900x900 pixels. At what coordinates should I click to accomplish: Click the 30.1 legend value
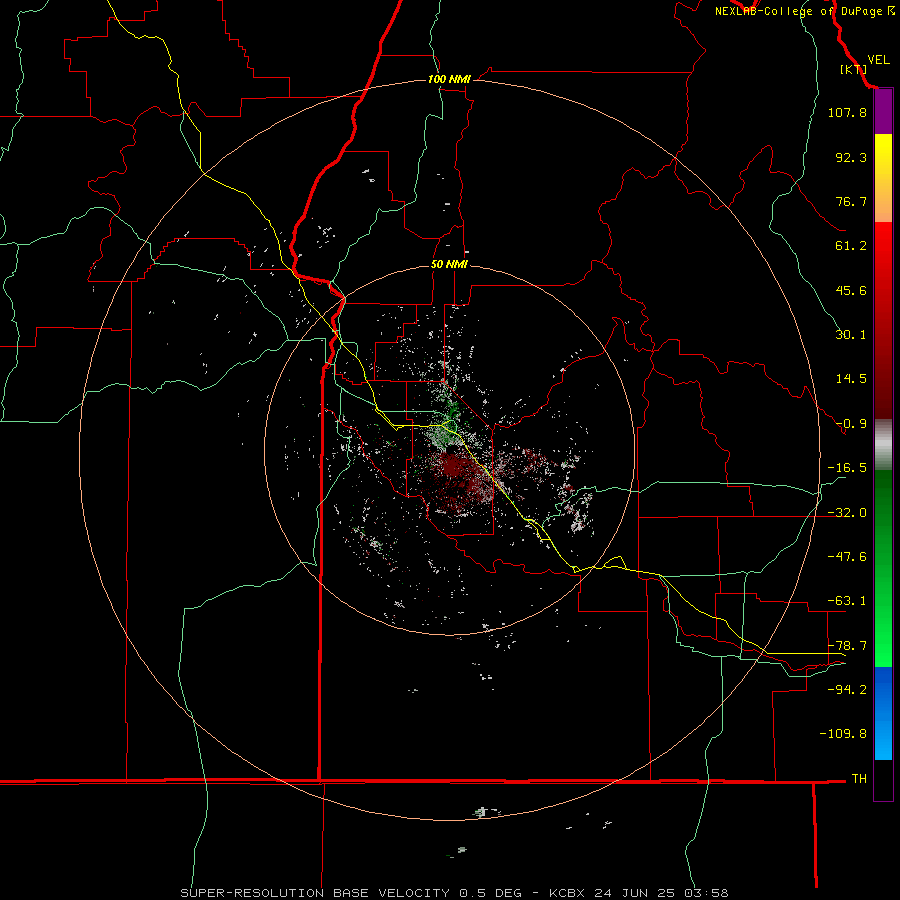coord(851,335)
